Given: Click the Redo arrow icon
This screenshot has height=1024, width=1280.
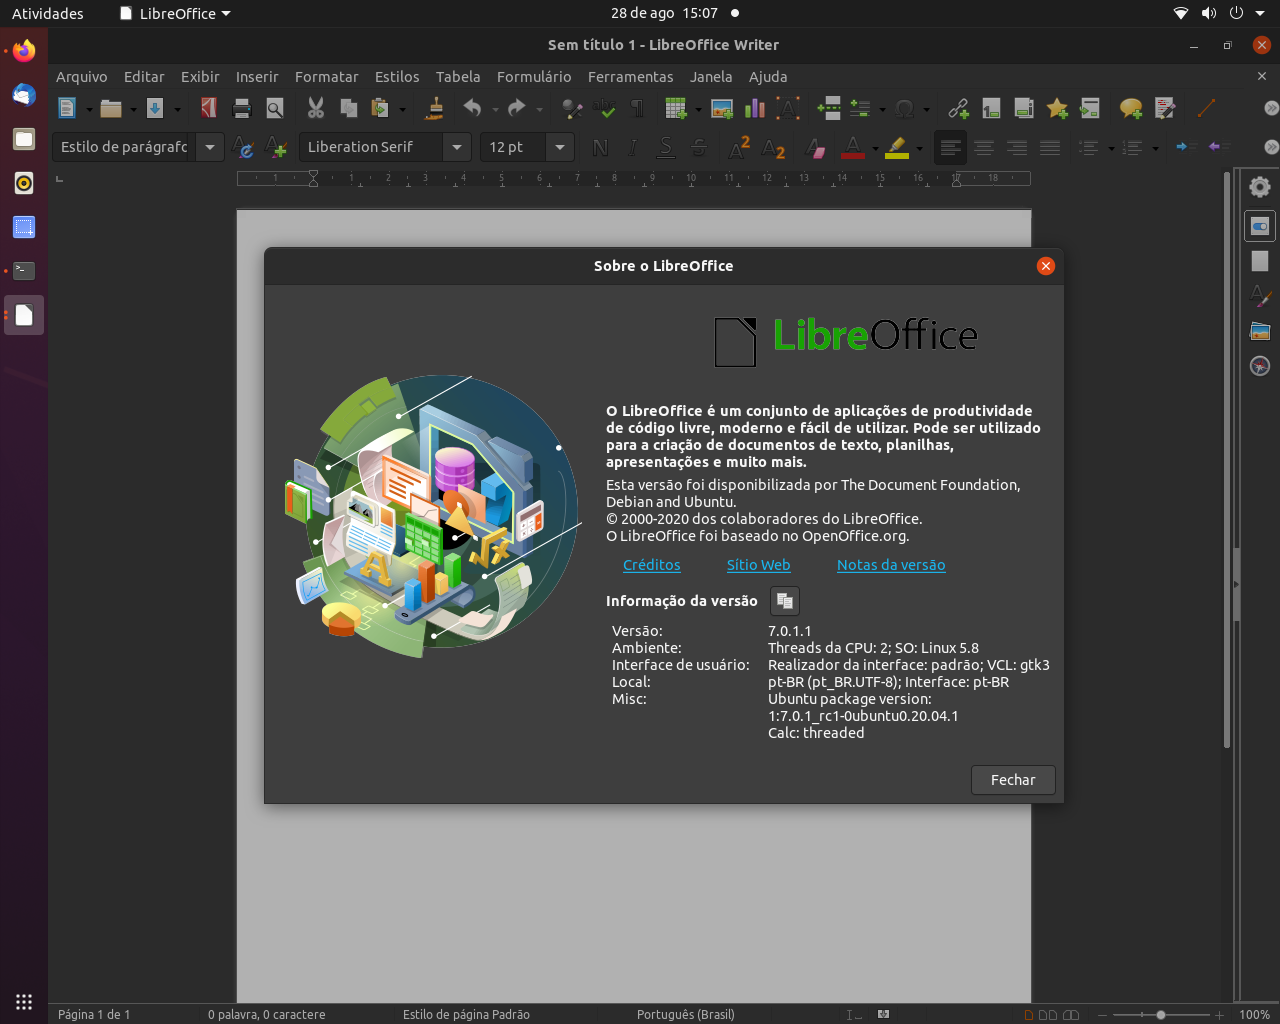Looking at the screenshot, I should tap(516, 108).
